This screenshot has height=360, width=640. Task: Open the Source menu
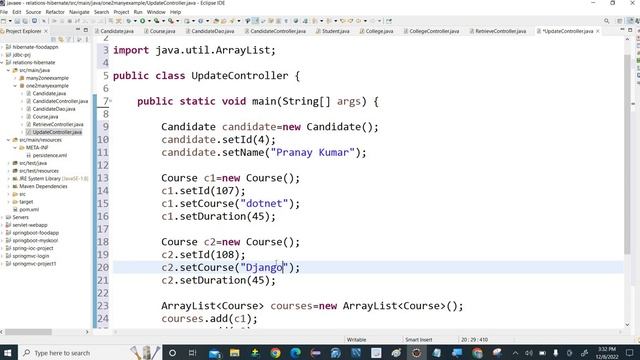[x=33, y=12]
